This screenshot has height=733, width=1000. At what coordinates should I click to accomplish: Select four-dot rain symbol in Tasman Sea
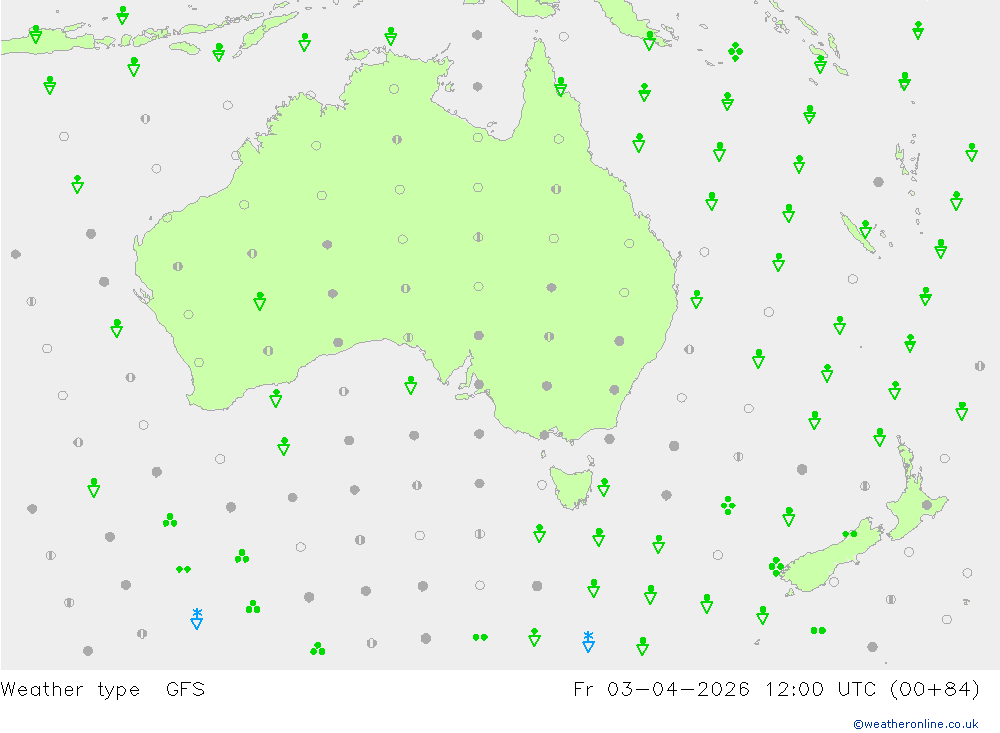pos(728,505)
